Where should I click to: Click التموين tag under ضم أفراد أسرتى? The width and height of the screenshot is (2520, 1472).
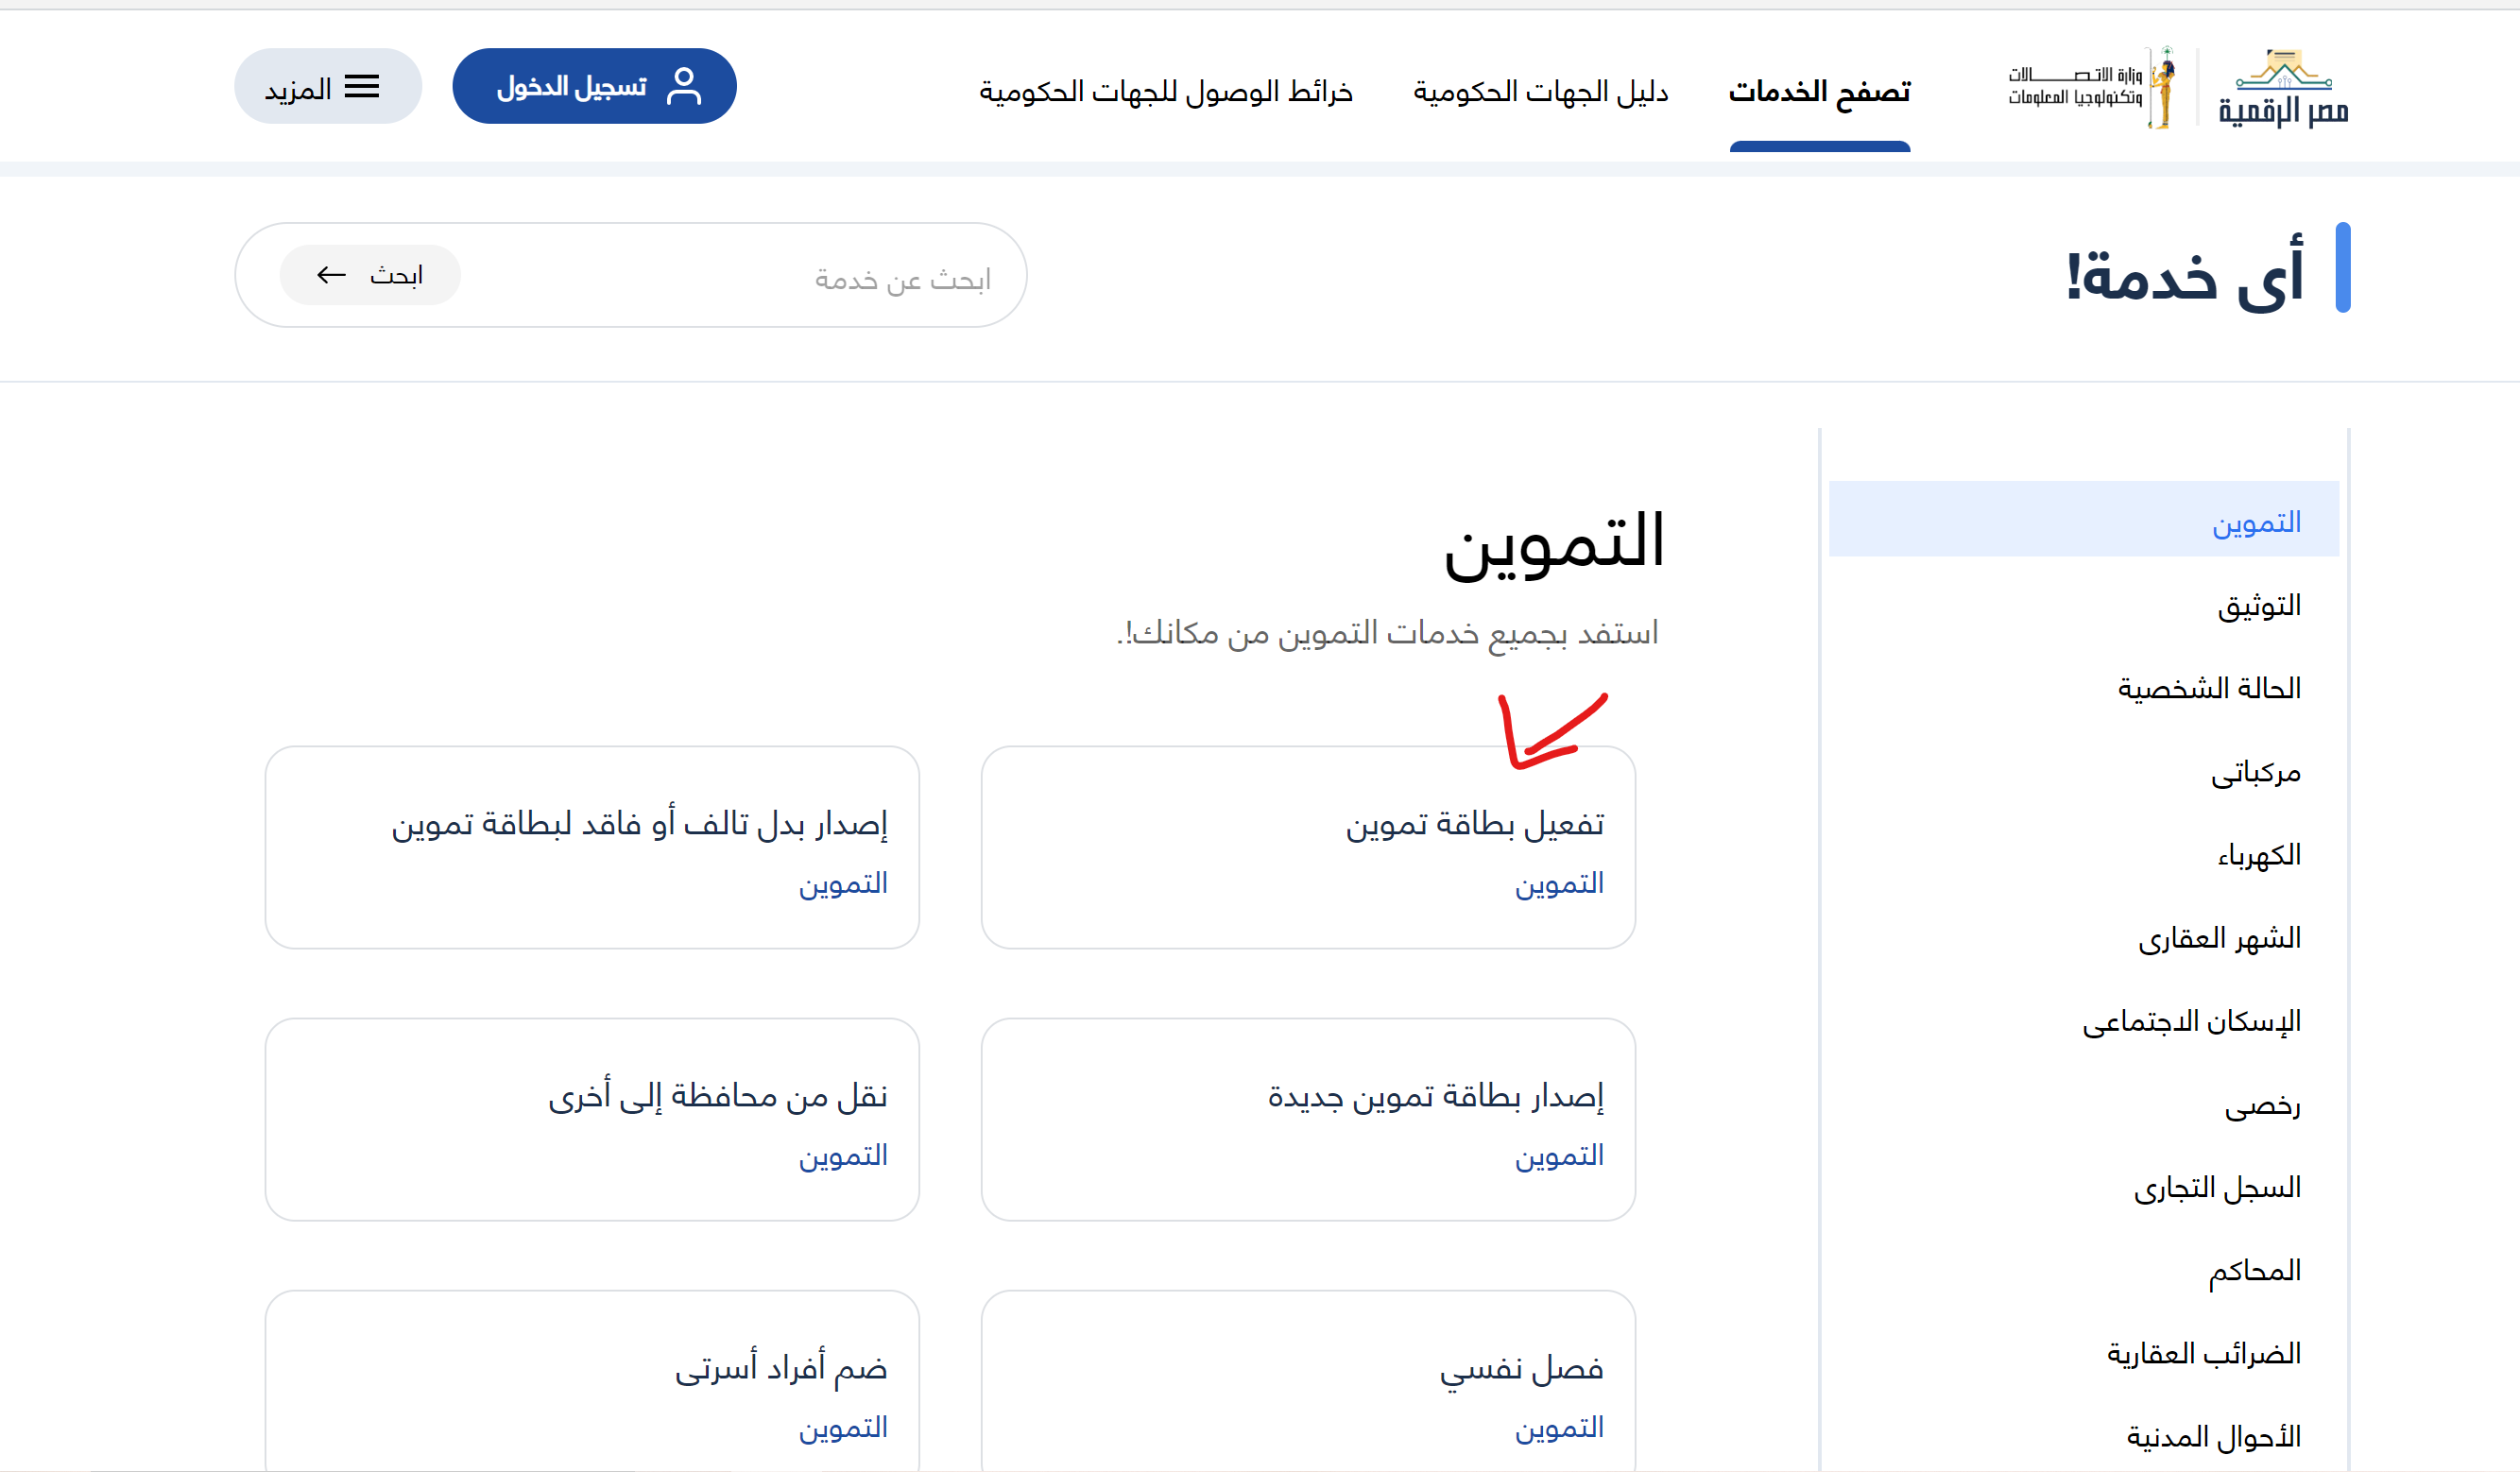point(843,1428)
